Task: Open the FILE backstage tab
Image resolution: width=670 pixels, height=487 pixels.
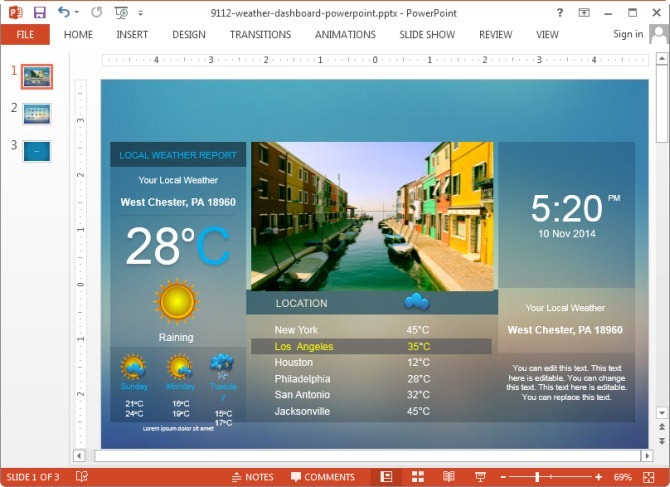Action: click(25, 34)
